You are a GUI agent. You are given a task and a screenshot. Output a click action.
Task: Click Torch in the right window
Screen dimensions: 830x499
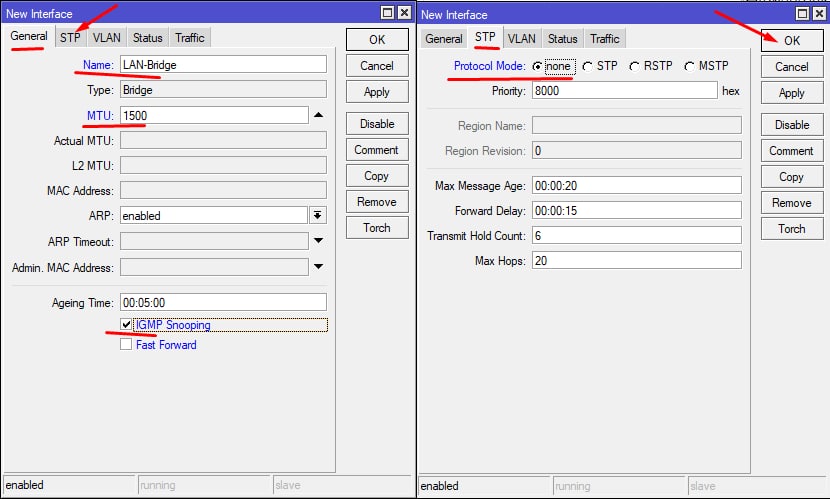792,229
